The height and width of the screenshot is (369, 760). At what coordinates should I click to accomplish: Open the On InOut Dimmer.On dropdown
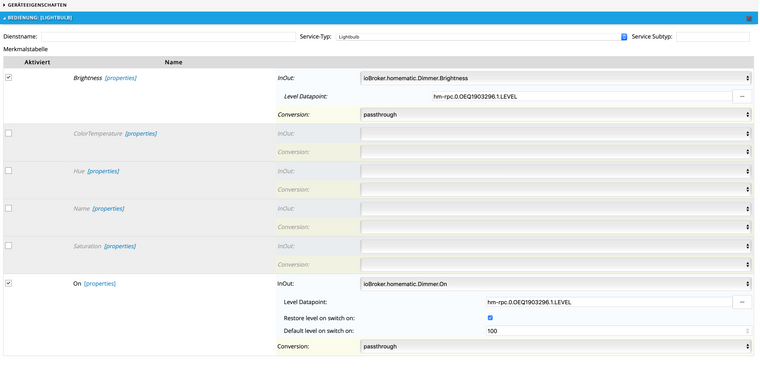[556, 284]
